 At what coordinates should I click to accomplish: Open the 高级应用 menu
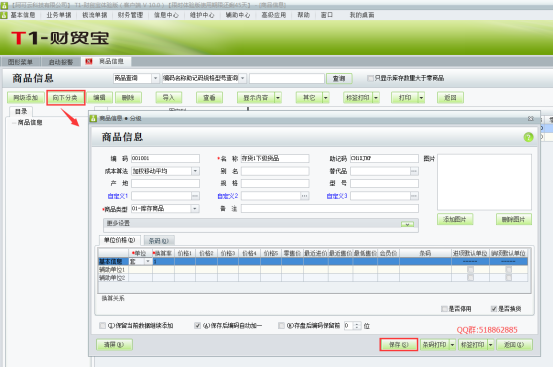274,15
